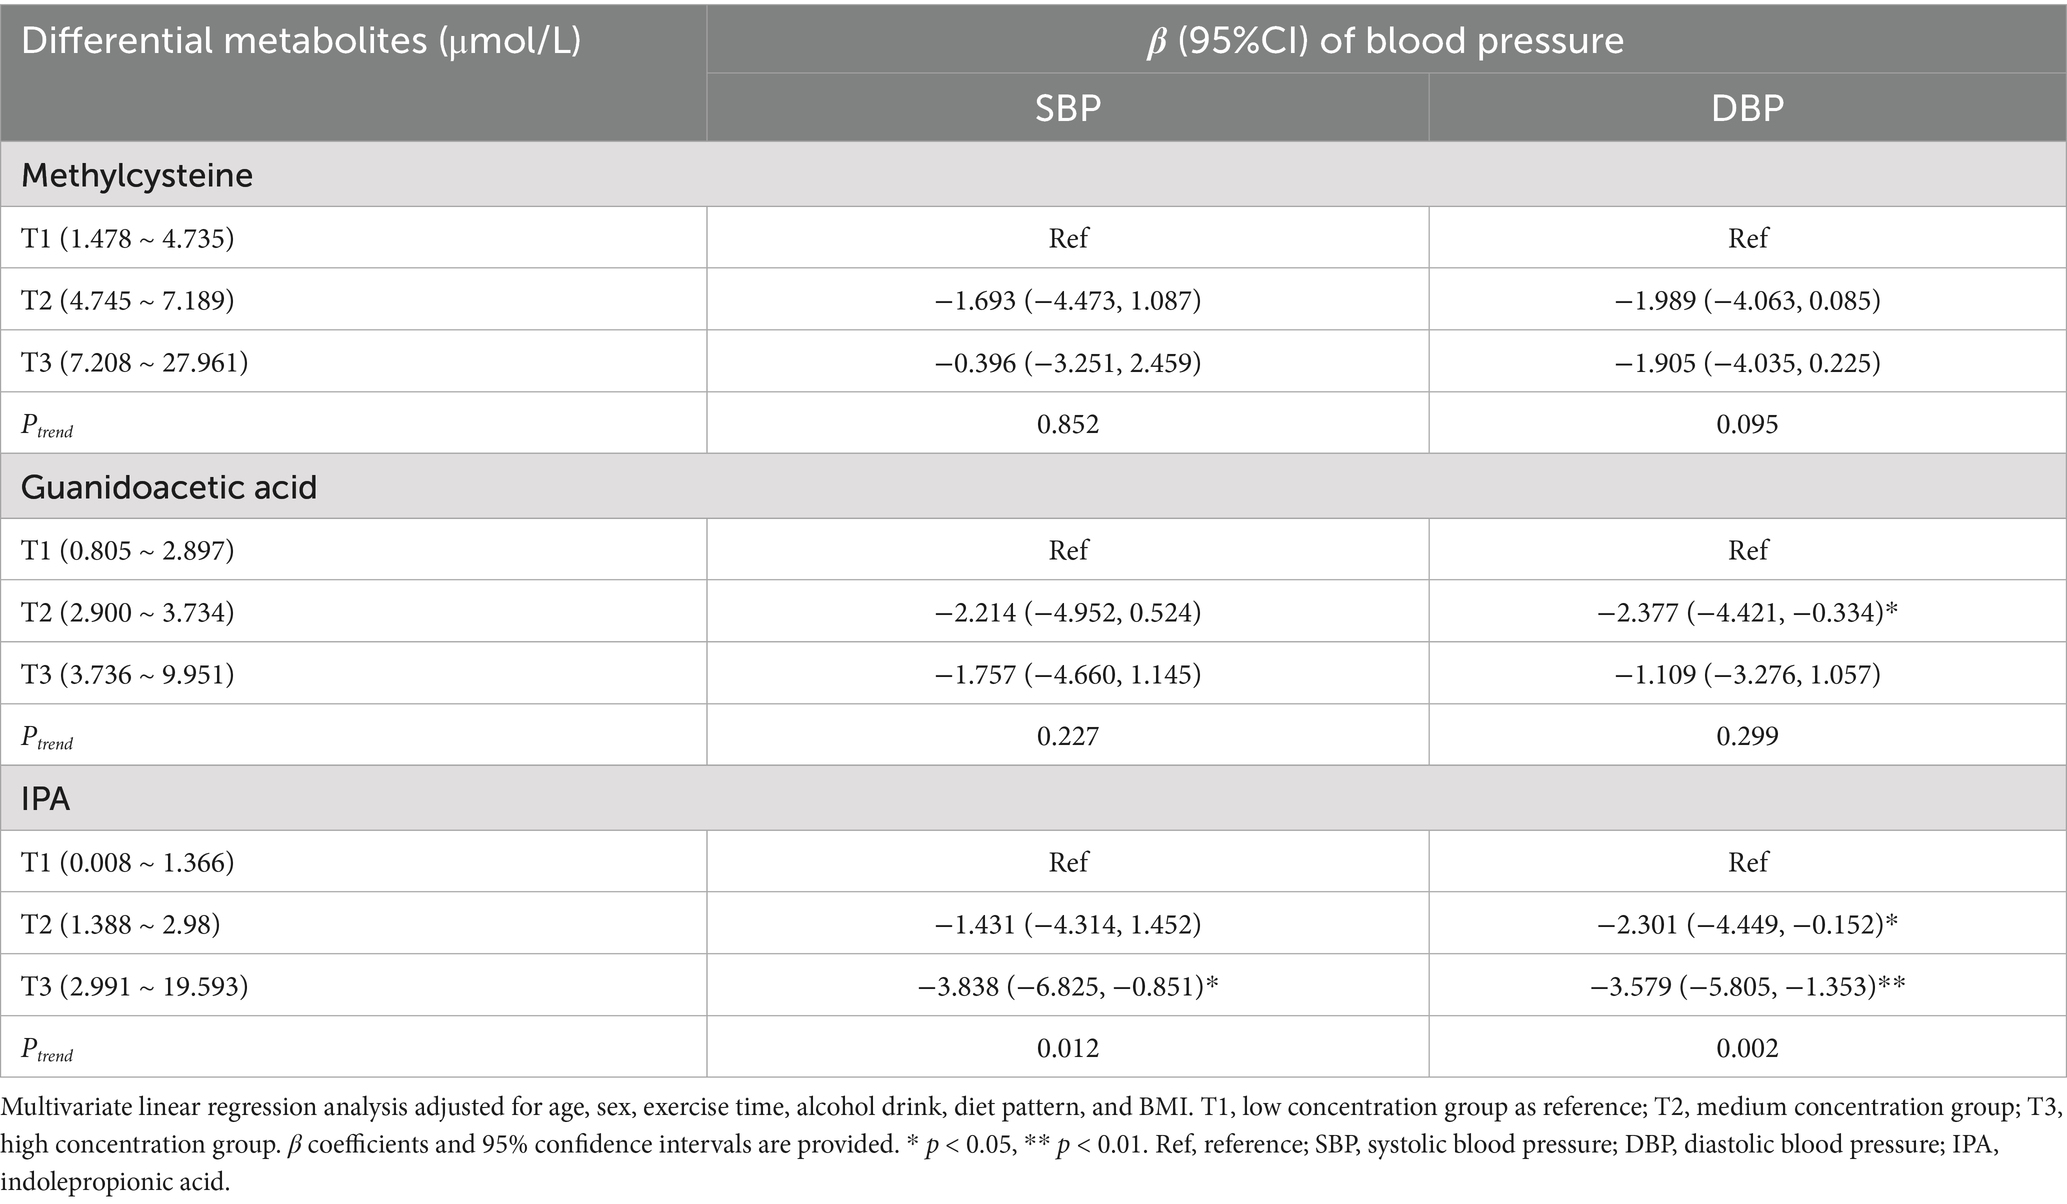Click the Methylcysteine section row
The image size is (2067, 1204).
click(137, 175)
